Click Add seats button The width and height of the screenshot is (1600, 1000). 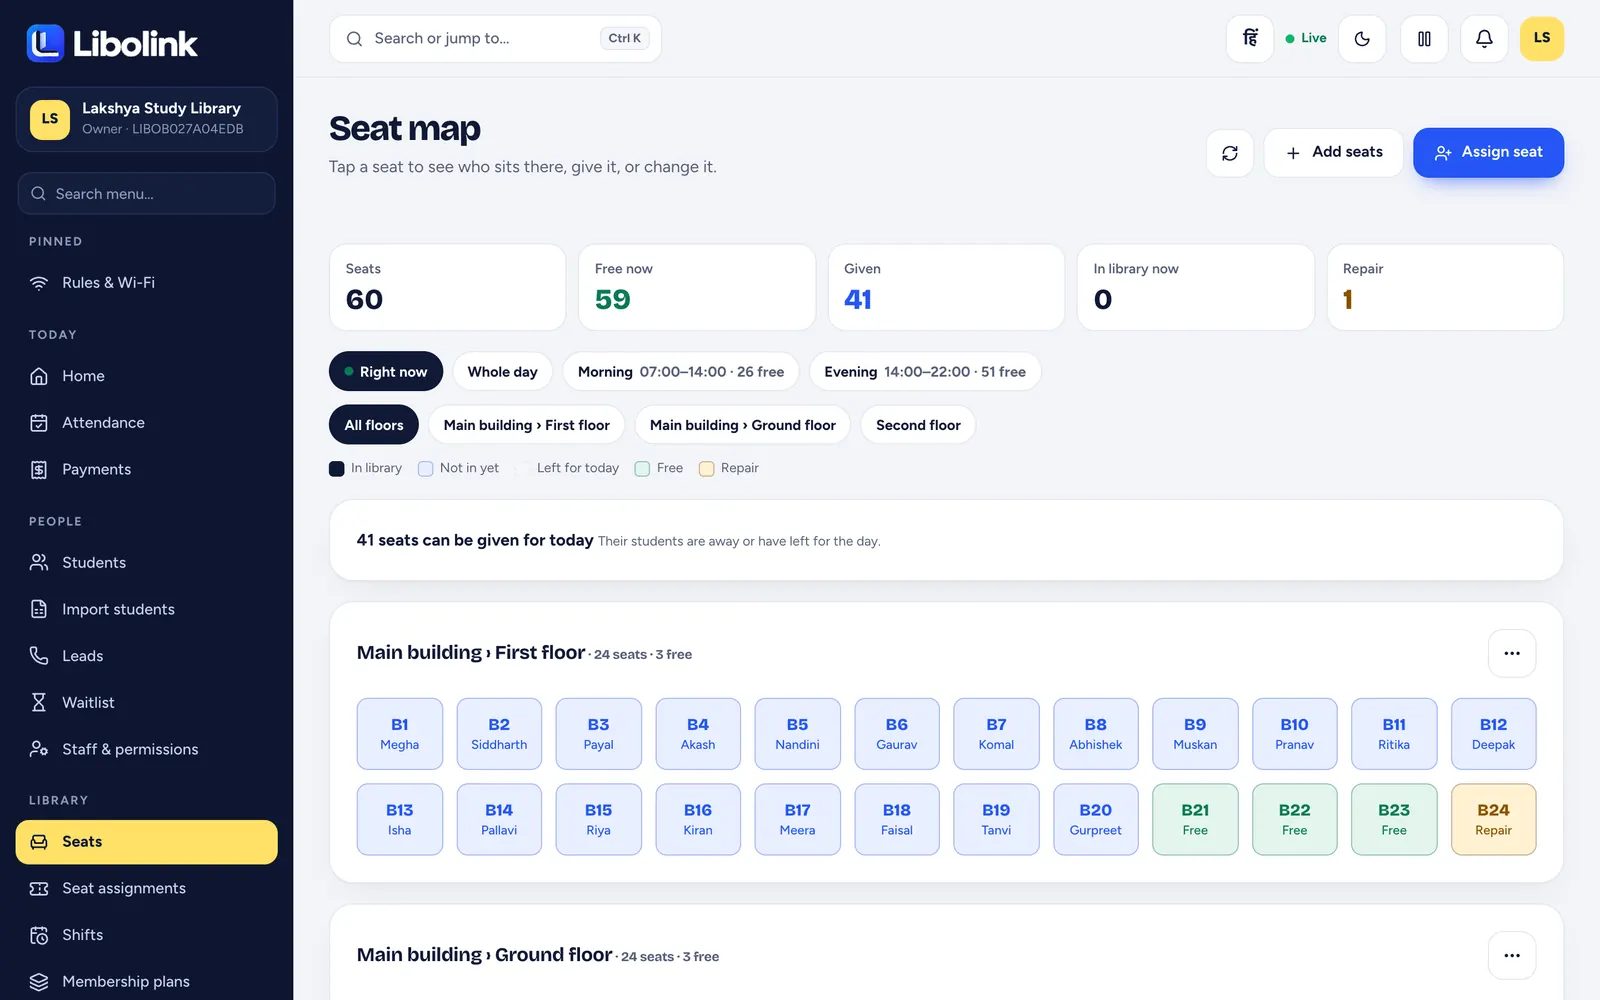(1334, 153)
